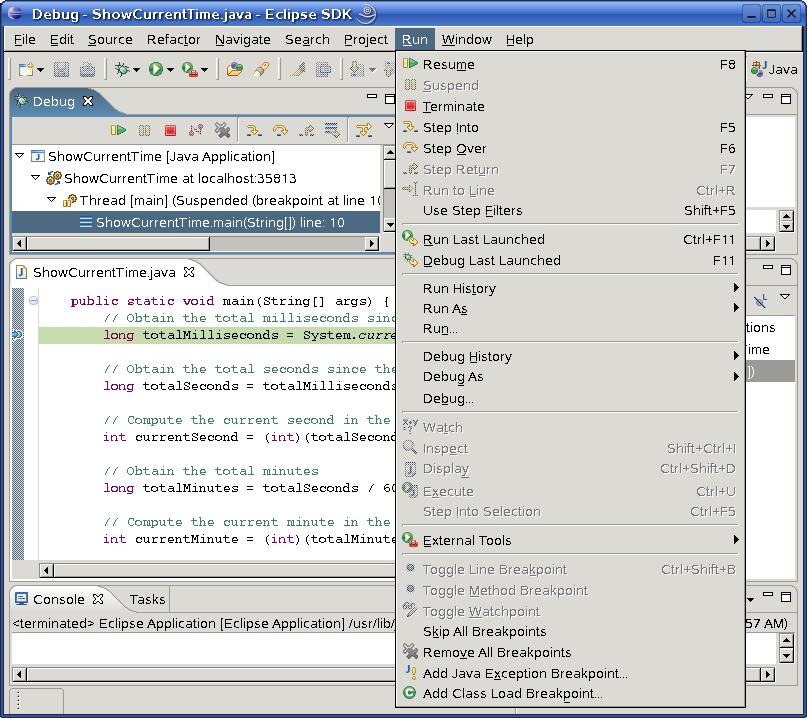The image size is (807, 718).
Task: Choose Step Over from the Run menu
Action: click(x=570, y=149)
